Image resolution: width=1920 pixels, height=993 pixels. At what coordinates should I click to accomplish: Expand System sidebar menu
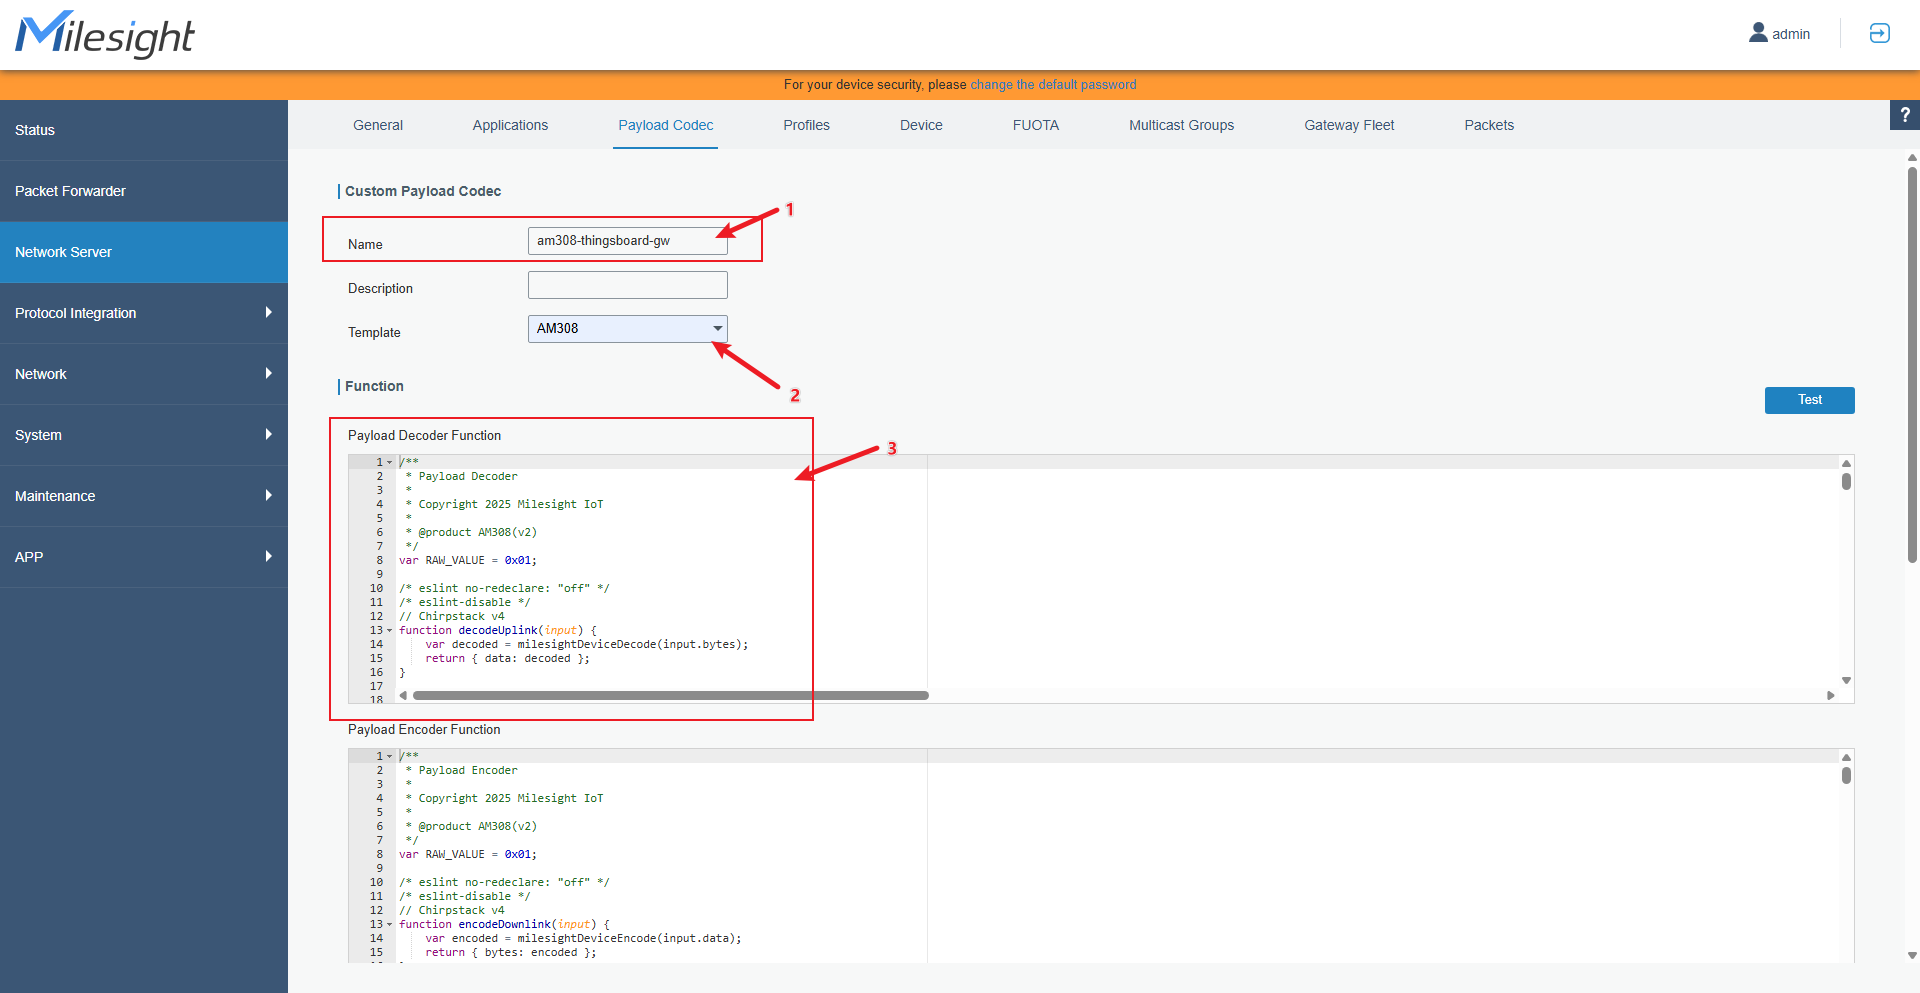[x=144, y=435]
